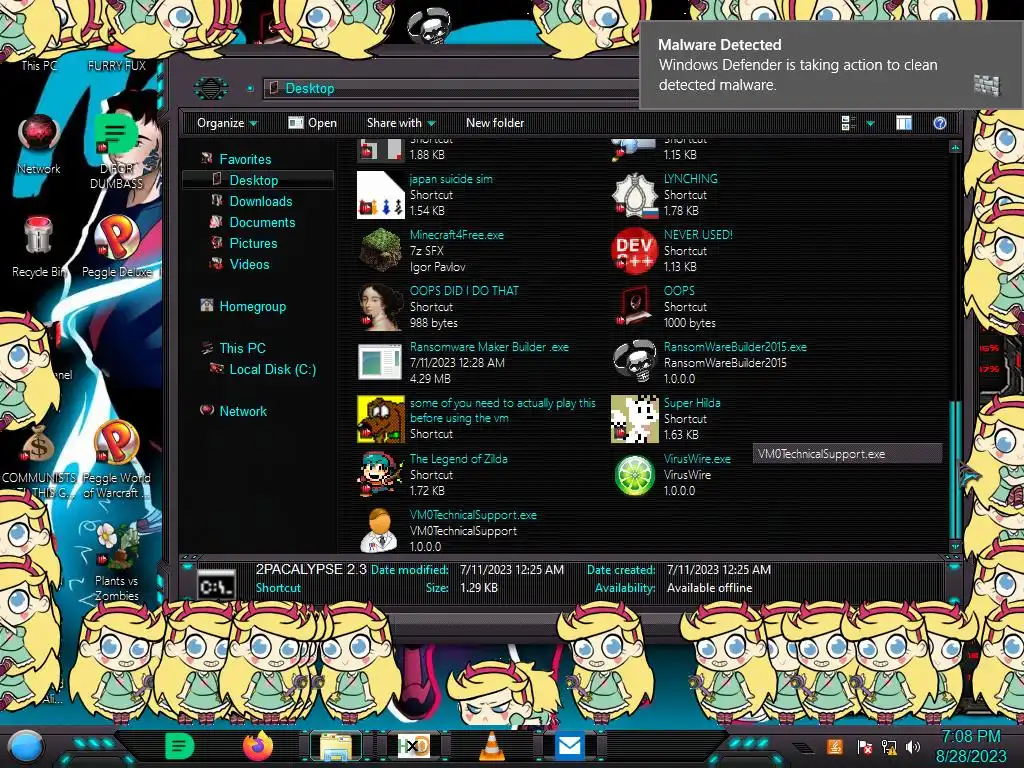Screen dimensions: 1024x768
Task: Click the New folder button
Action: point(495,123)
